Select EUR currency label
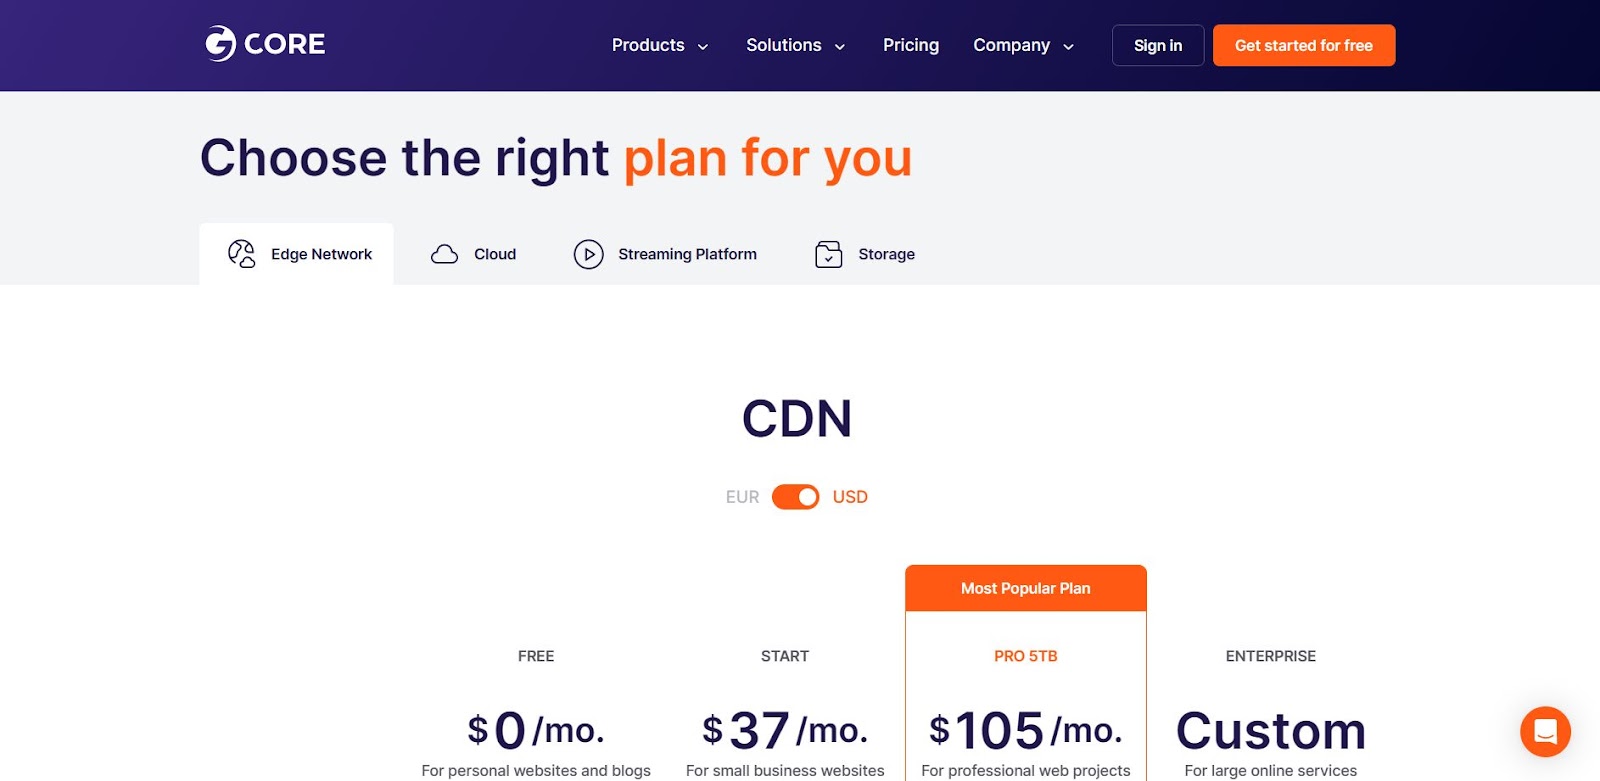The image size is (1600, 781). pyautogui.click(x=742, y=497)
